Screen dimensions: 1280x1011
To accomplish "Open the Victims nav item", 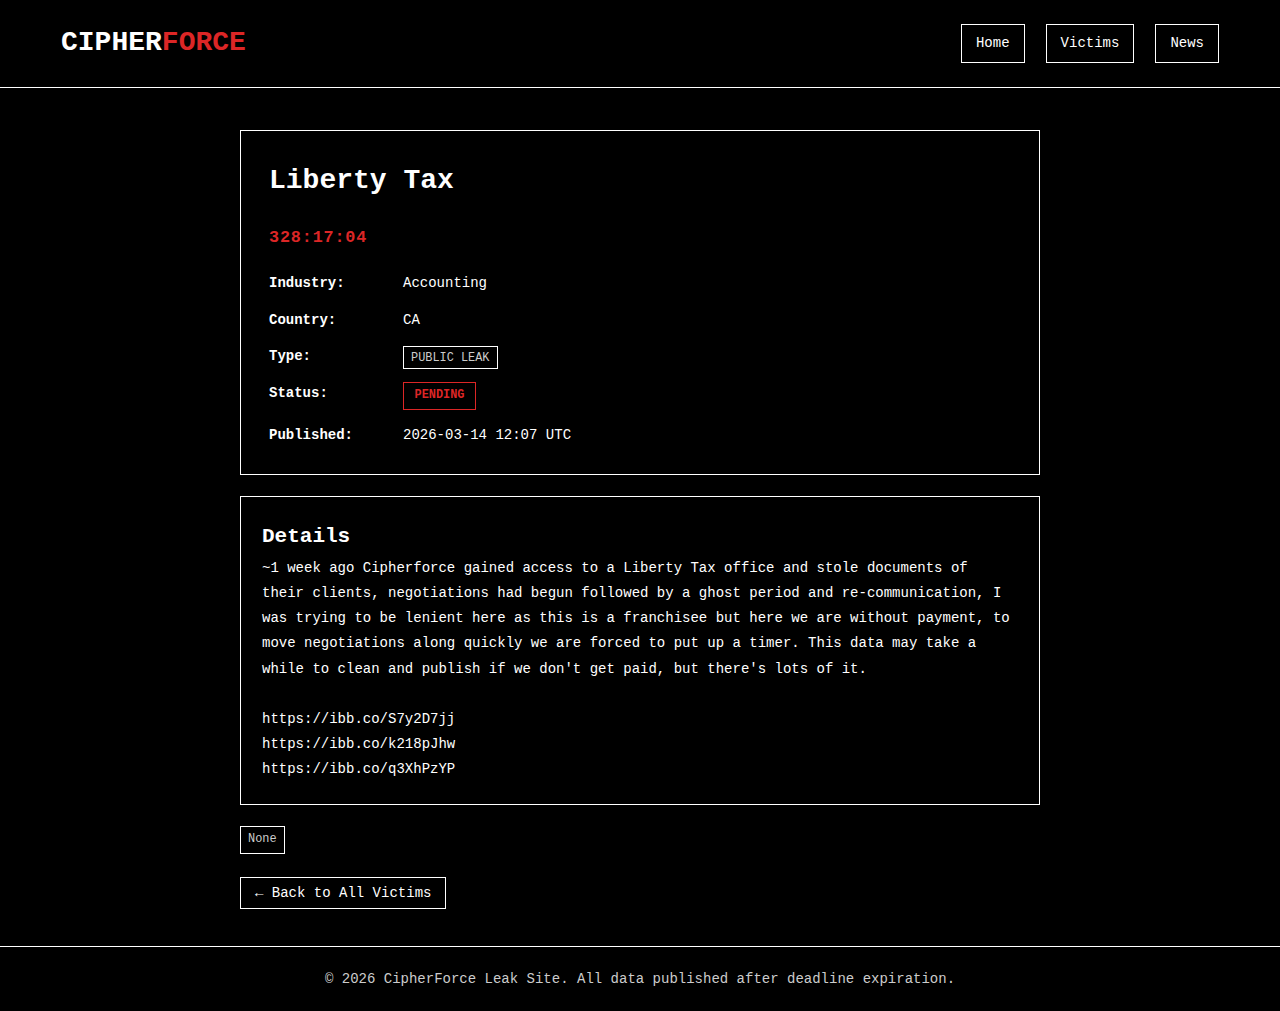I will tap(1089, 43).
